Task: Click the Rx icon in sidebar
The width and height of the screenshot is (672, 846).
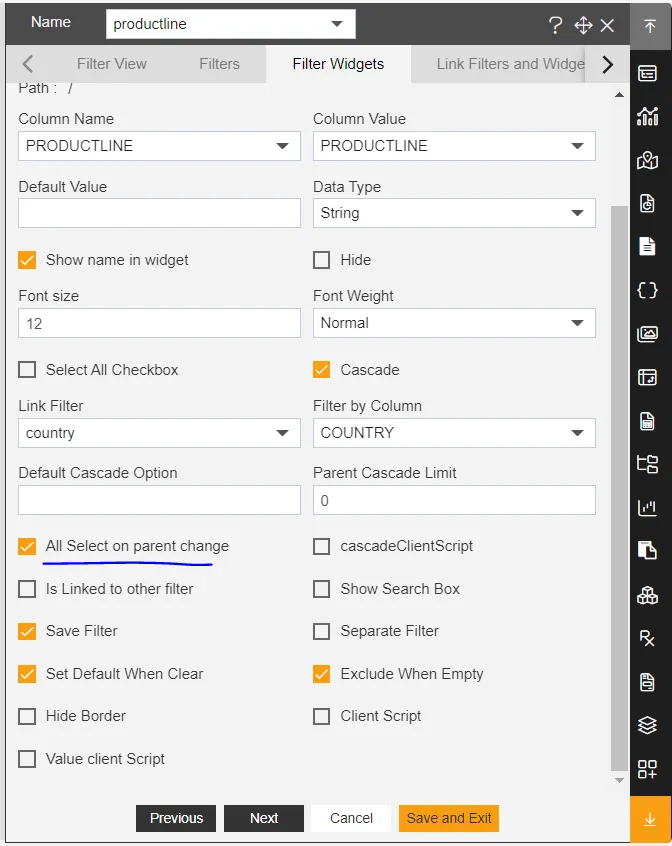Action: coord(648,638)
